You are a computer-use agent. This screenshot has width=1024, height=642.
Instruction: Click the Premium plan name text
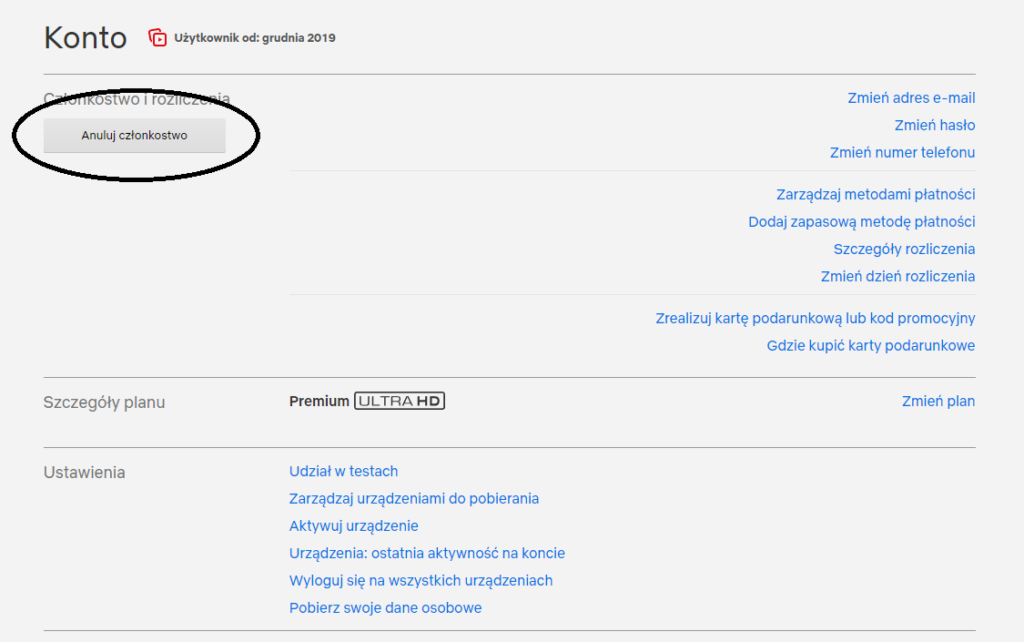pyautogui.click(x=319, y=401)
